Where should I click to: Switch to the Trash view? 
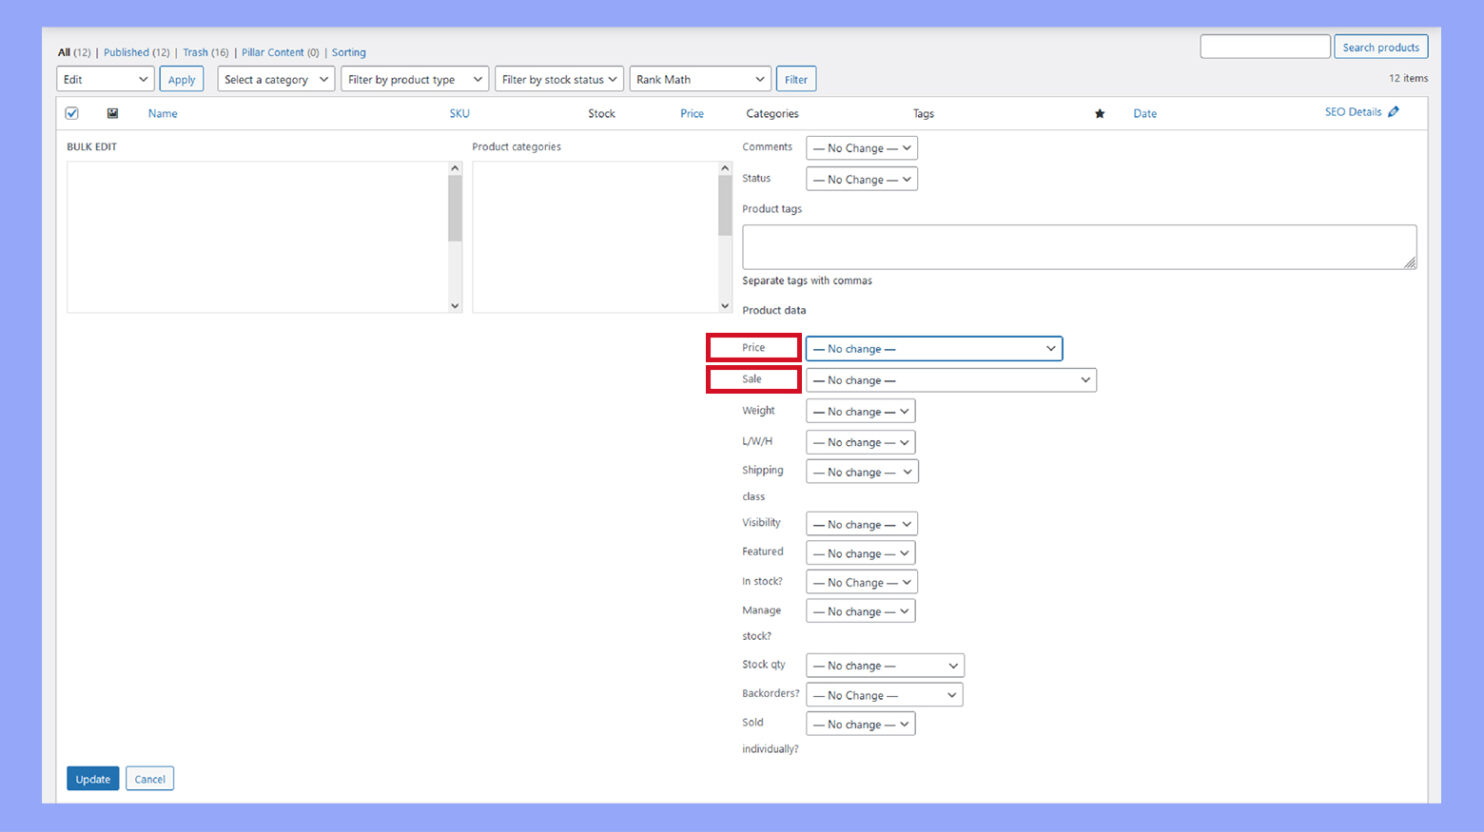[195, 52]
